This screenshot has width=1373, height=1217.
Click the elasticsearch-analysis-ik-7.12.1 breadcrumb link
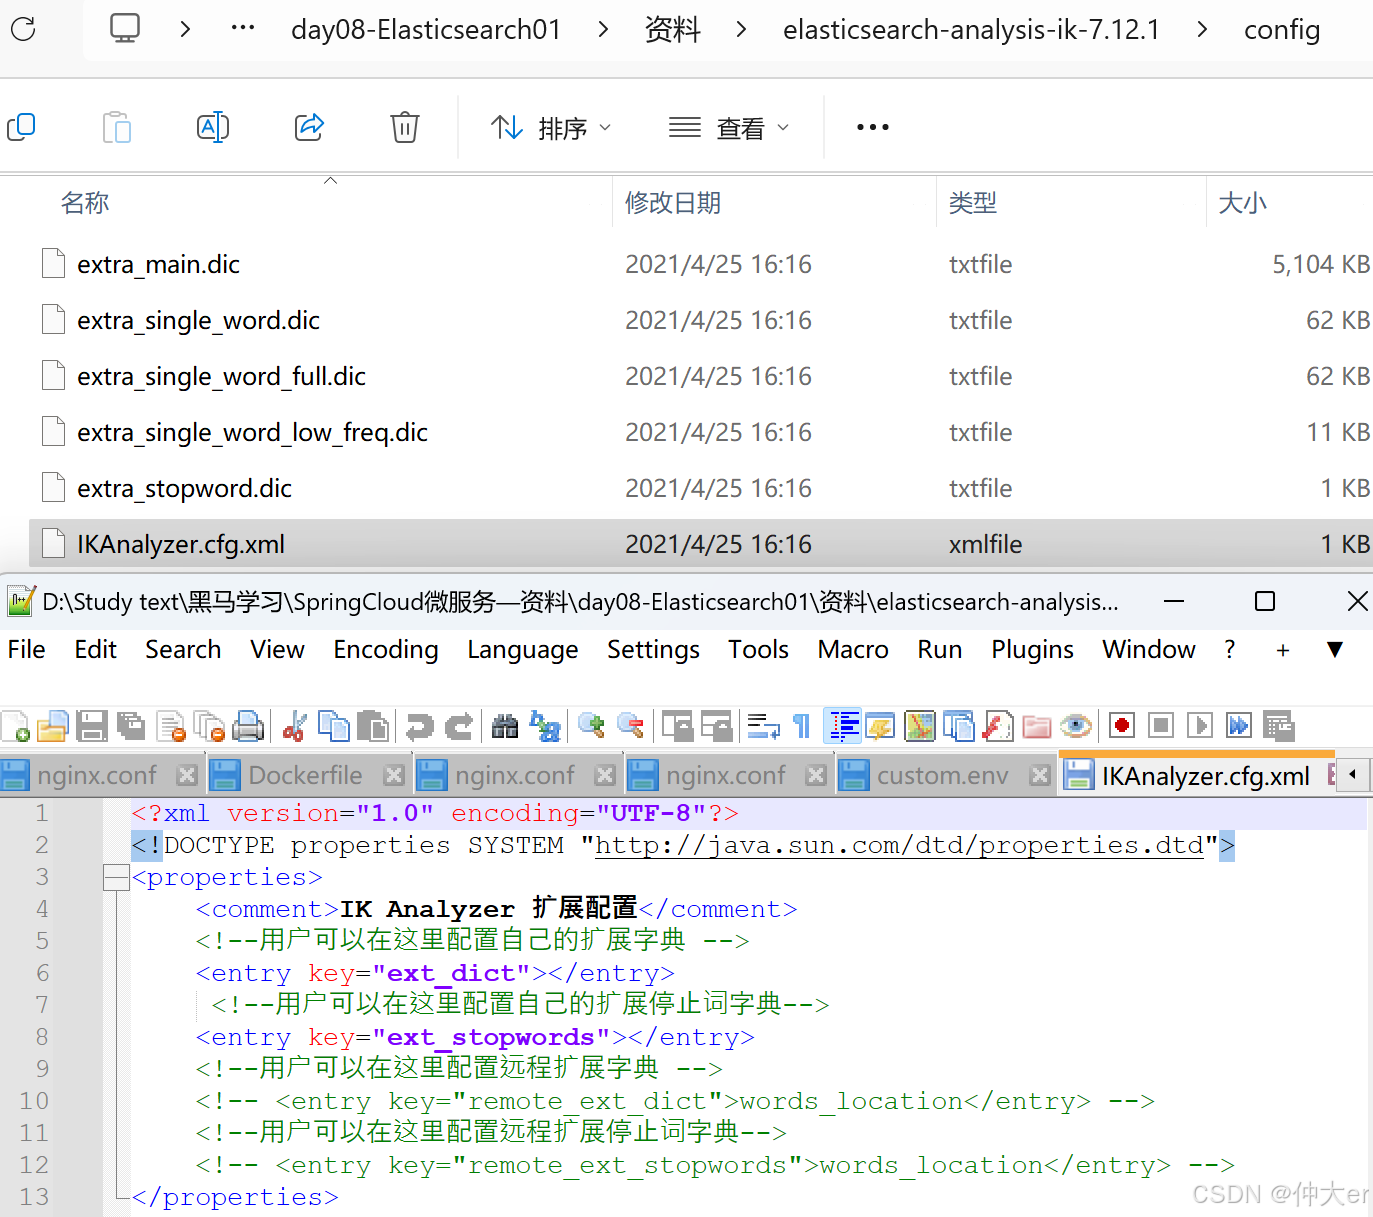click(x=970, y=29)
